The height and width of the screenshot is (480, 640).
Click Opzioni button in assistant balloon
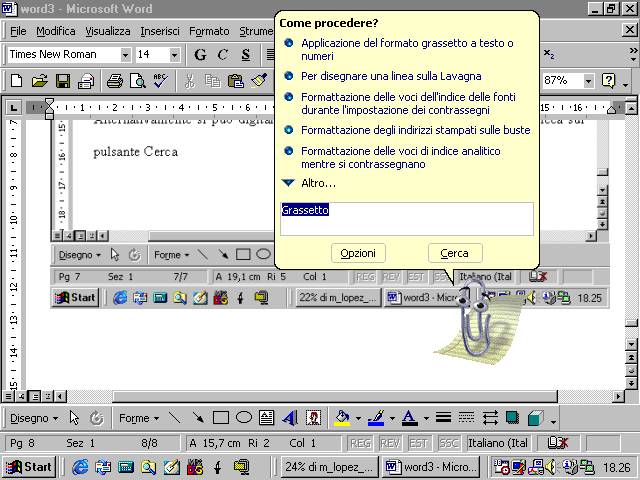[x=358, y=253]
